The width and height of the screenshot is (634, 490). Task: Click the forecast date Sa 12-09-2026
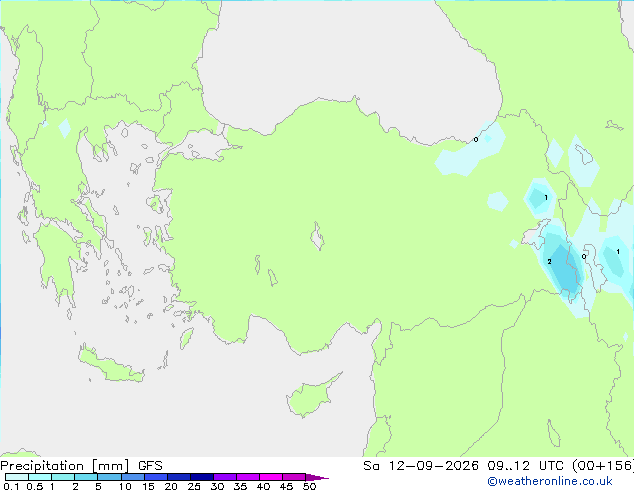tap(421, 466)
